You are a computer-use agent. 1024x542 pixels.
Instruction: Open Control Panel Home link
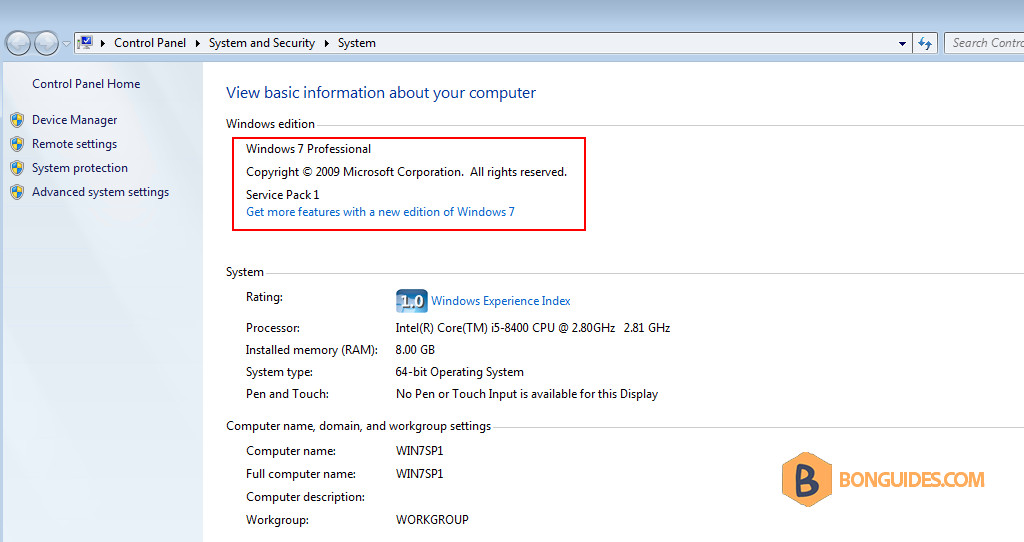click(86, 84)
